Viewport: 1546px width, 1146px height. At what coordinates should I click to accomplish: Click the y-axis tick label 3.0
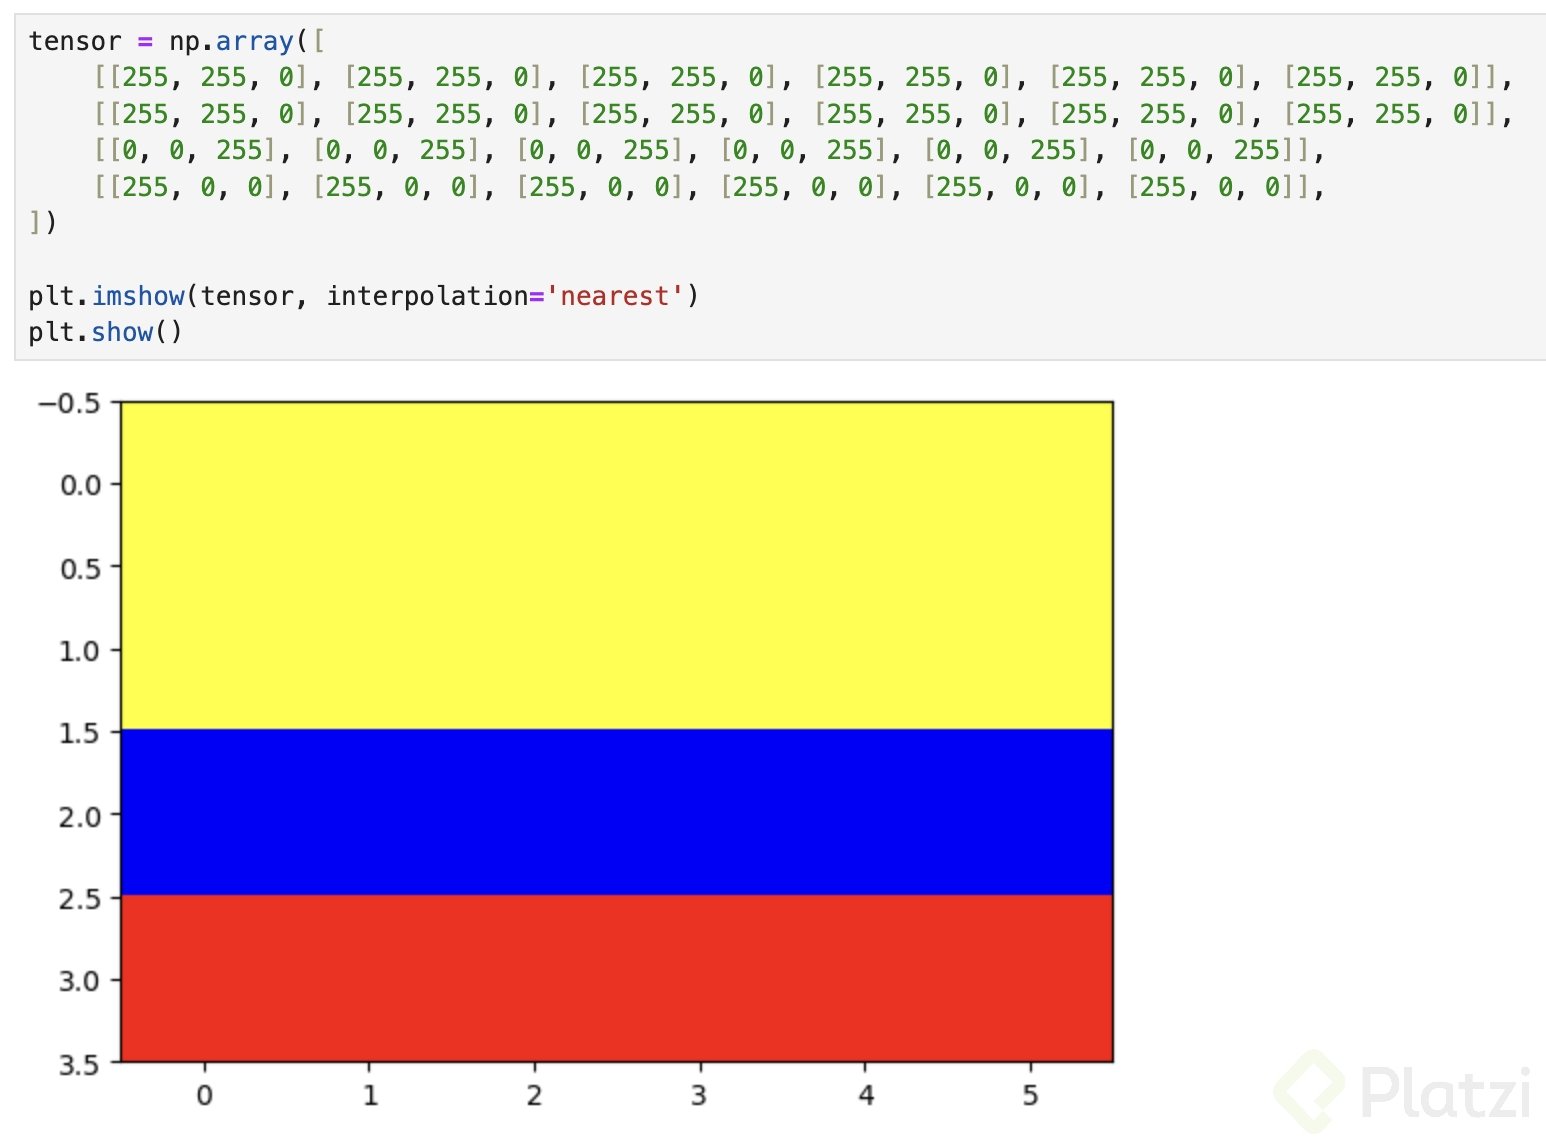point(81,981)
